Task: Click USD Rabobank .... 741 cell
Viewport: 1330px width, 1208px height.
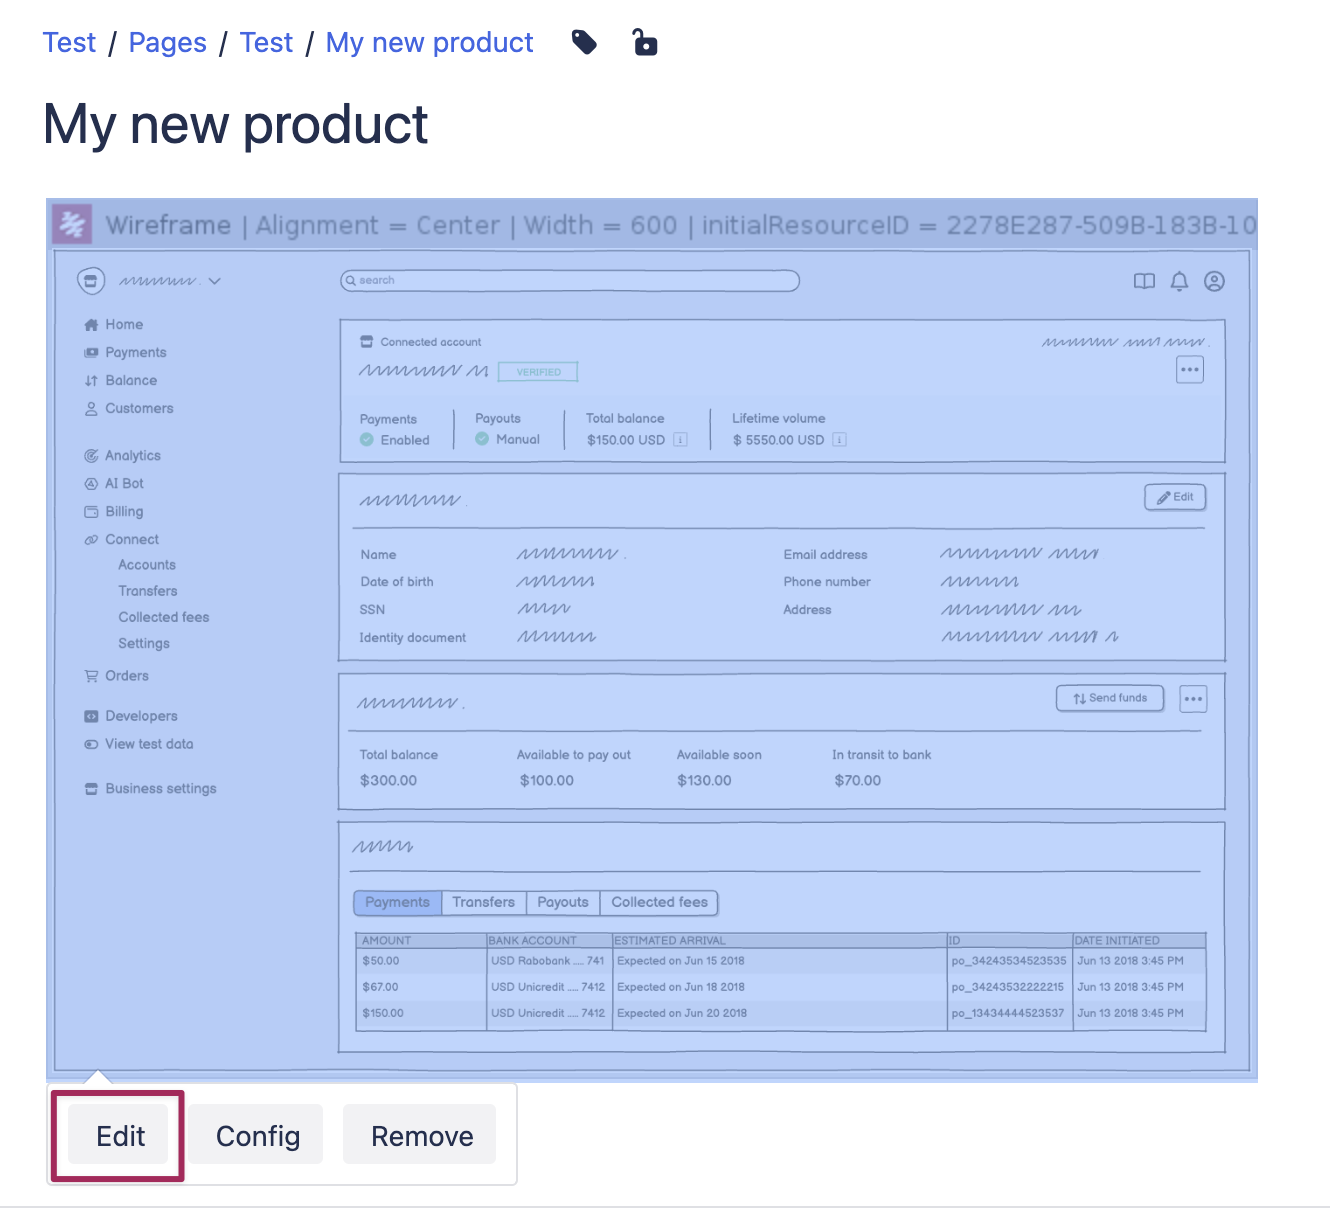Action: 548,961
